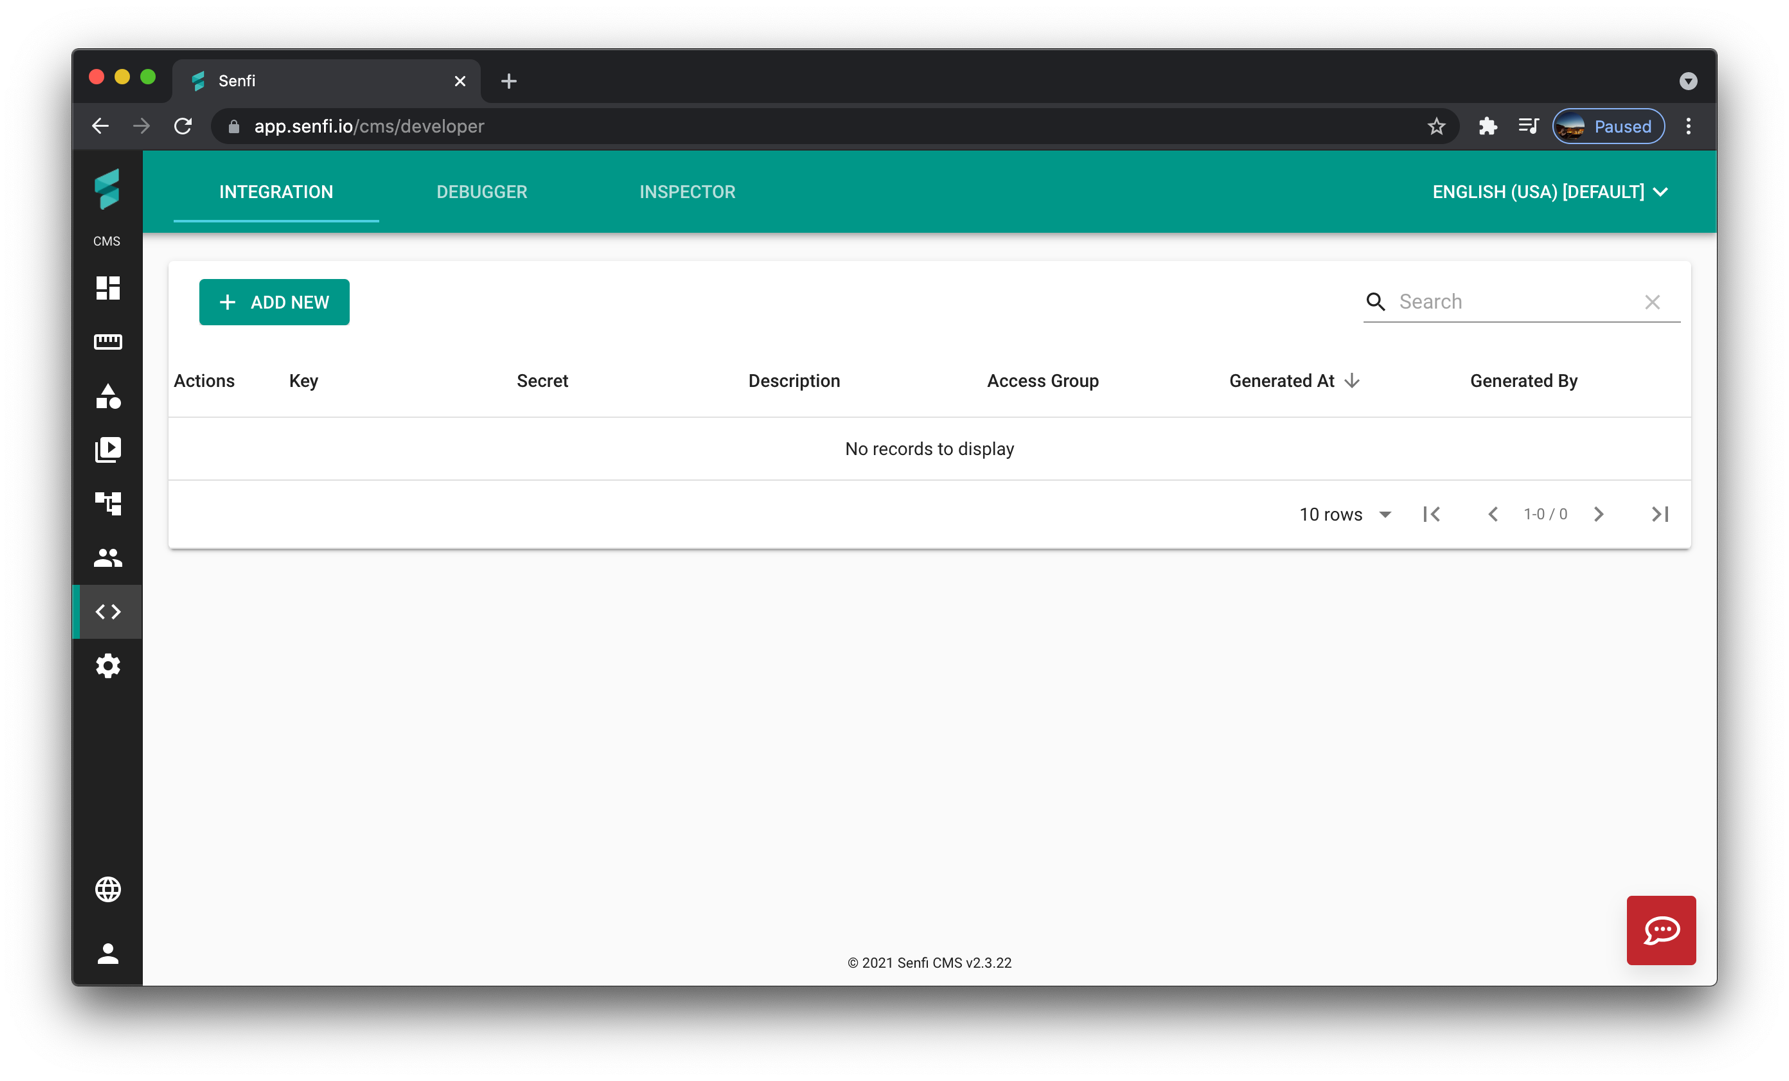
Task: Close the Senfi browser tab
Action: [460, 81]
